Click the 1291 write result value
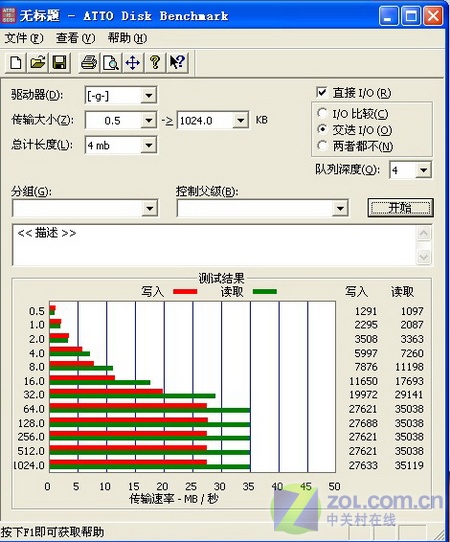The height and width of the screenshot is (542, 450). (x=366, y=311)
